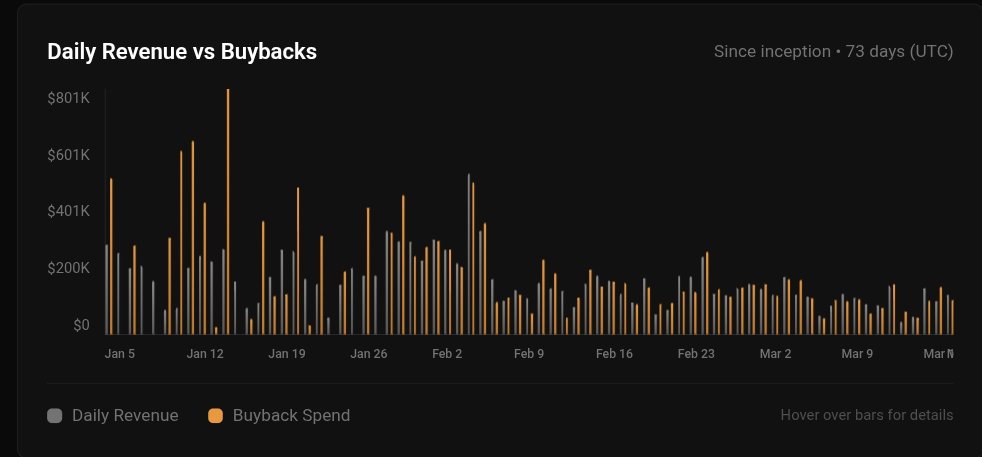The height and width of the screenshot is (457, 982).
Task: Click the grey Daily Revenue legend swatch
Action: click(54, 416)
